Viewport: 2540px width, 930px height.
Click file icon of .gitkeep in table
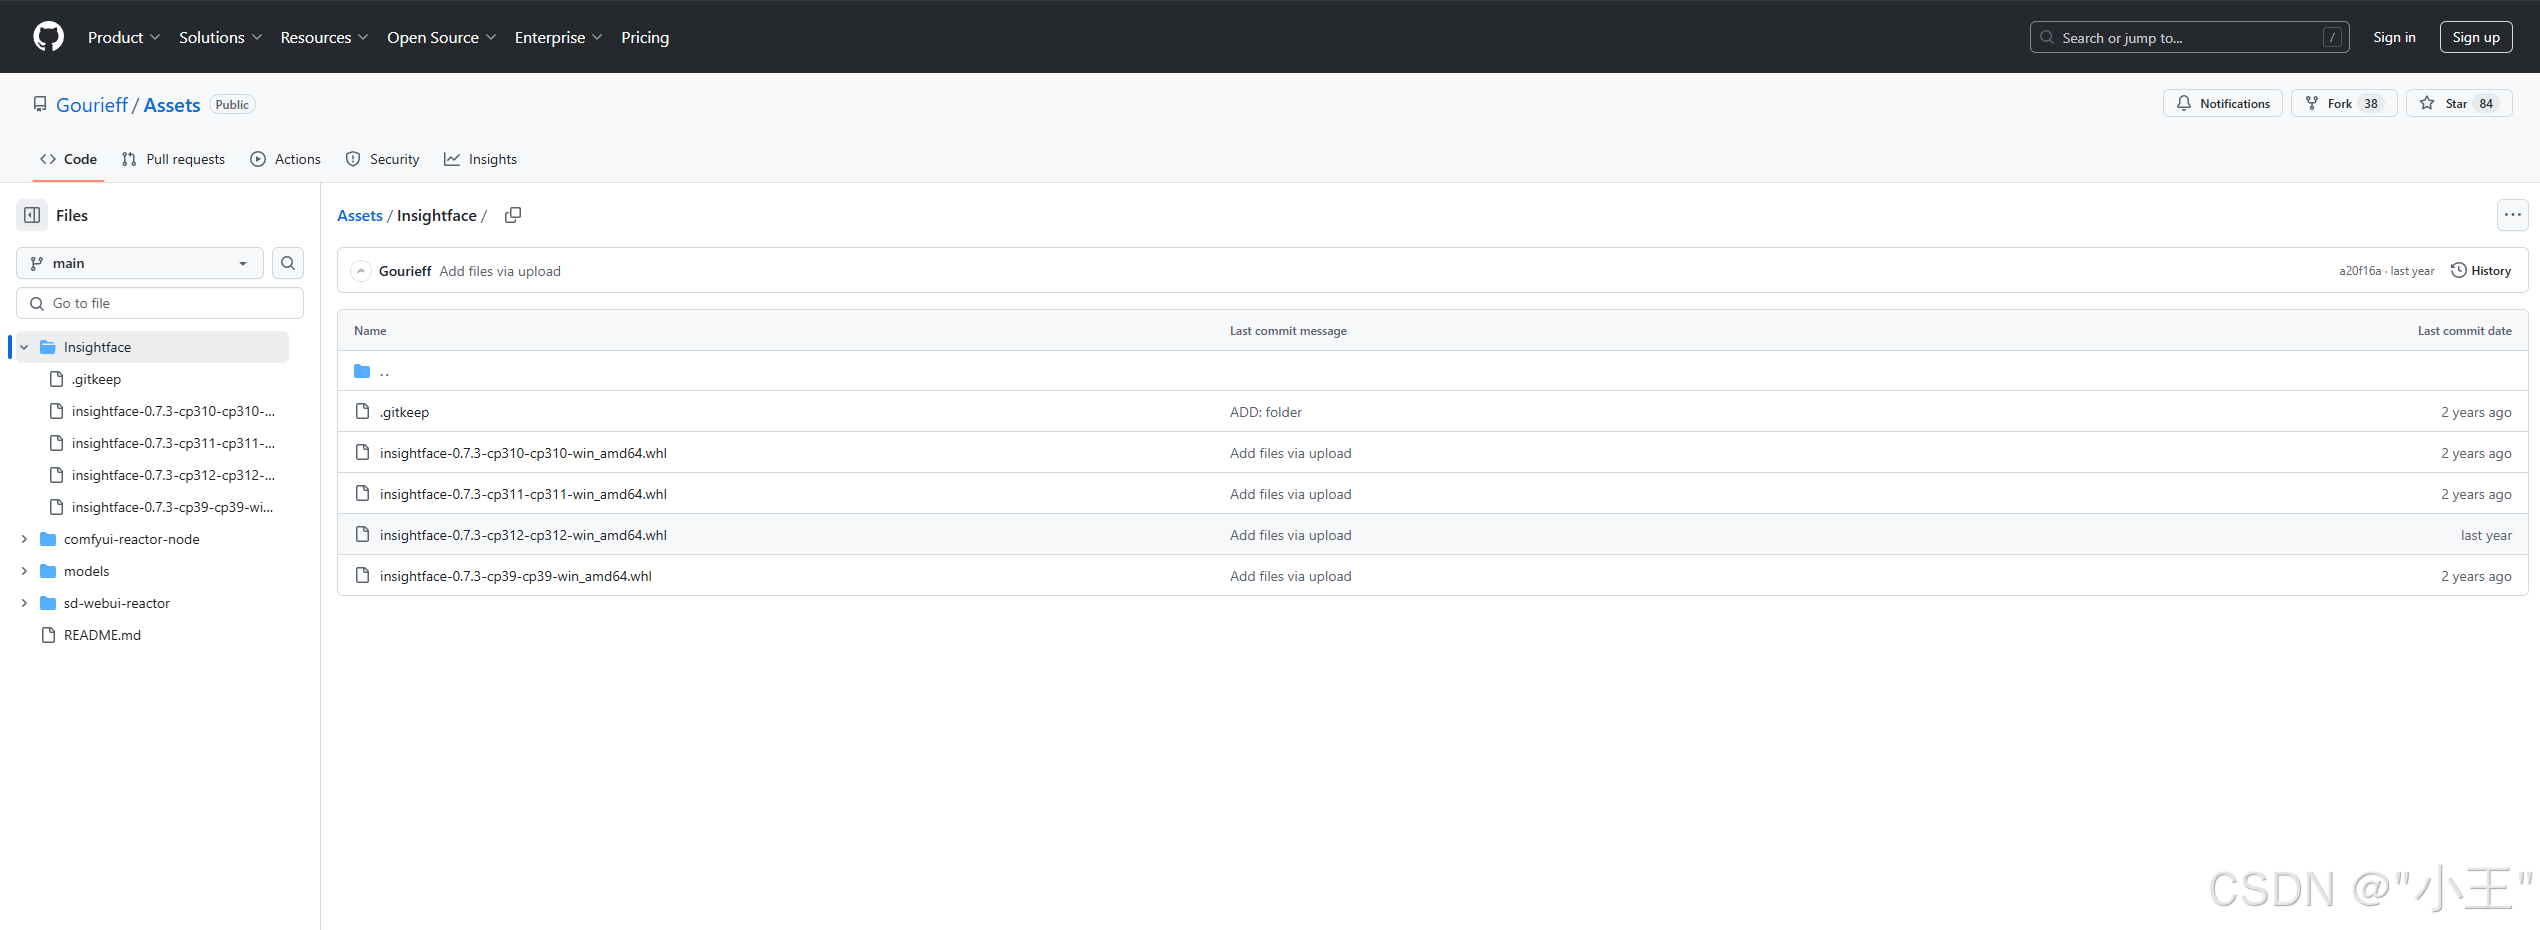[x=362, y=412]
